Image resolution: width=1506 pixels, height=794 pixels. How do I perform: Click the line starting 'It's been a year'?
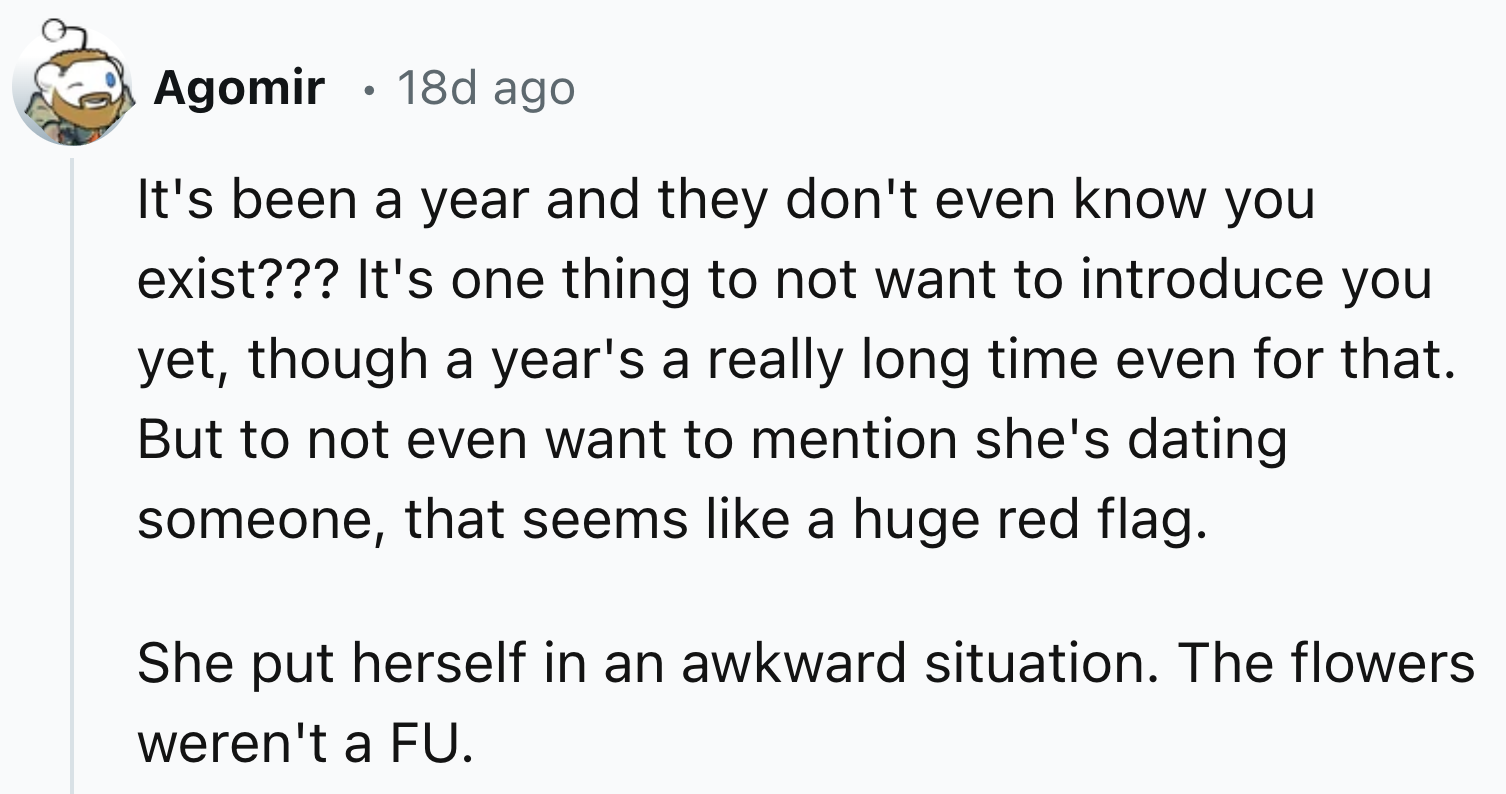click(x=726, y=203)
